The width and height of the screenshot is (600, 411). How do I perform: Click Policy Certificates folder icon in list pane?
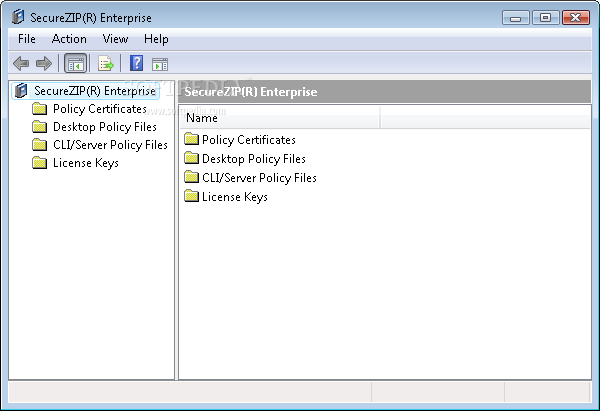191,139
